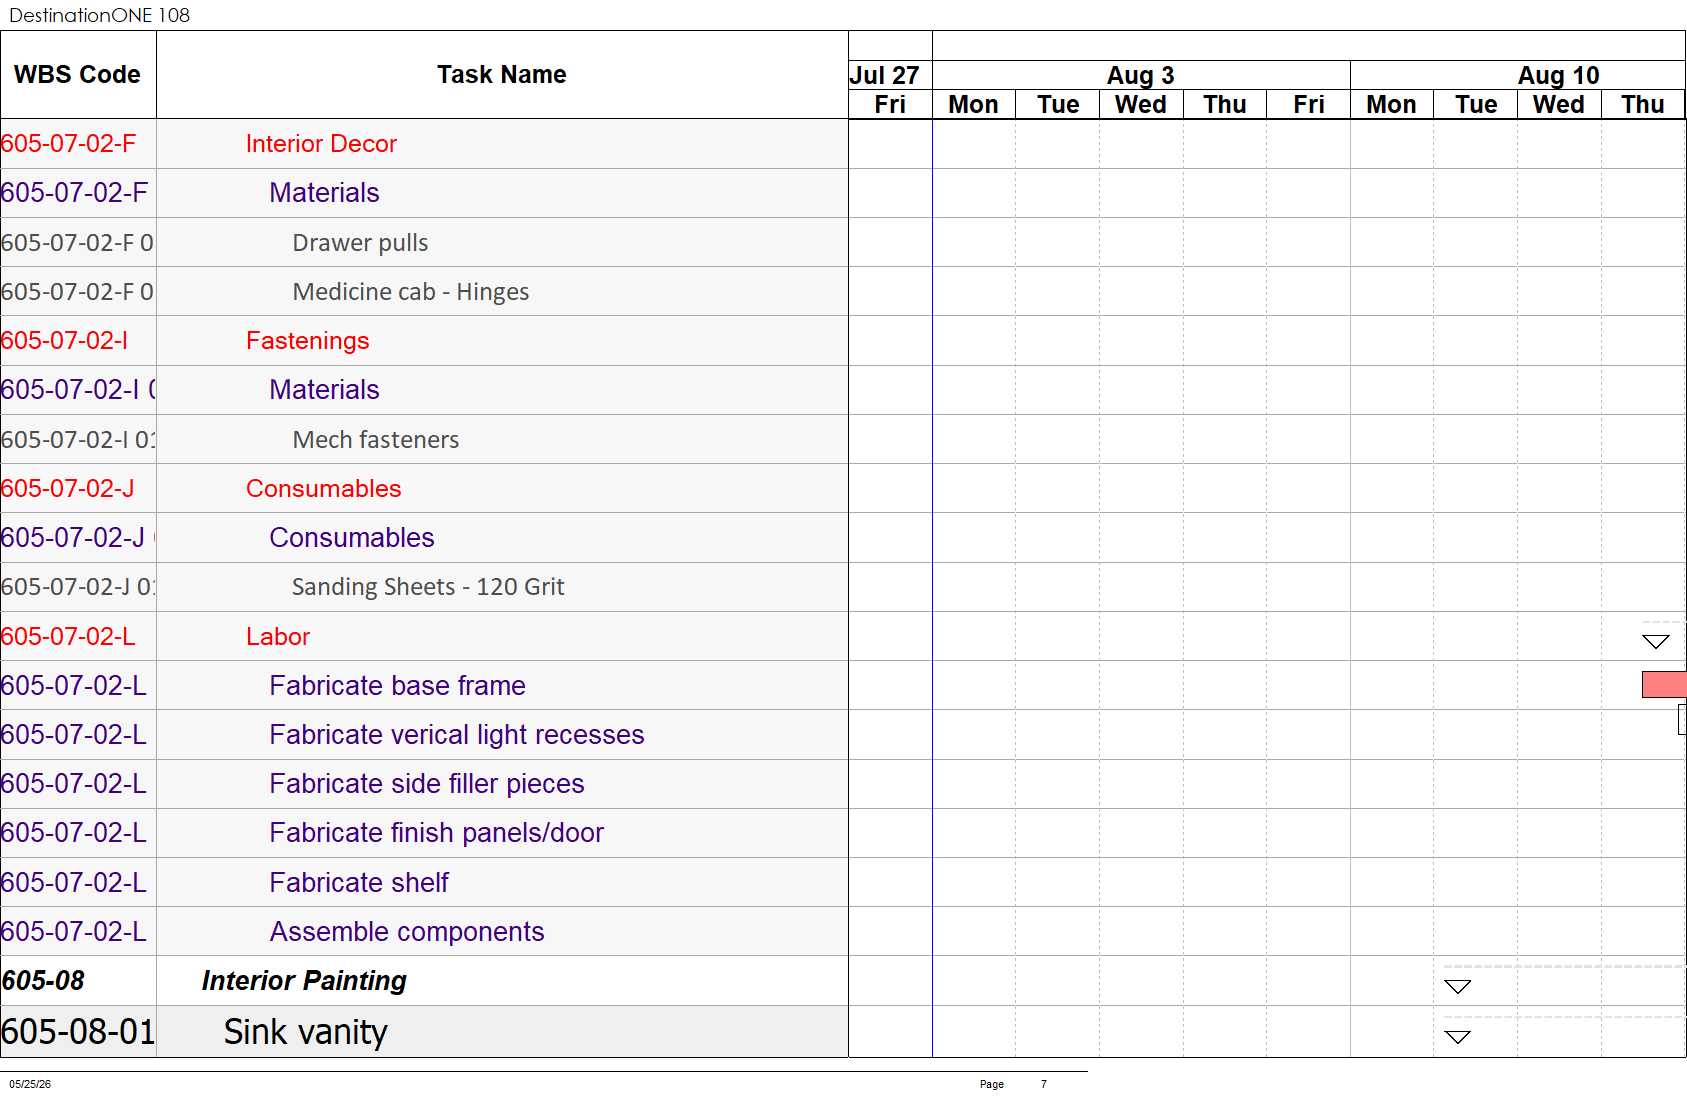The image size is (1687, 1097).
Task: Click the Aug 3 week header
Action: coord(1141,75)
